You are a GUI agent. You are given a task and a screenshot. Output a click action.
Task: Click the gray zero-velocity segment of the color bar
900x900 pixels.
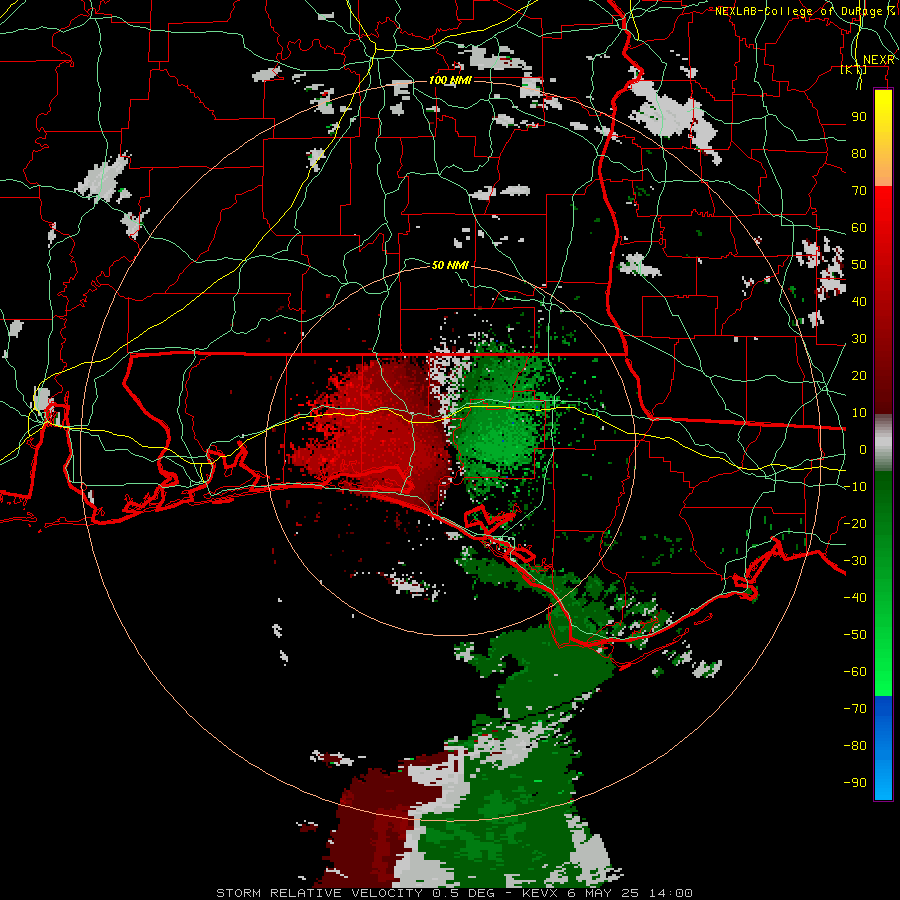[883, 443]
